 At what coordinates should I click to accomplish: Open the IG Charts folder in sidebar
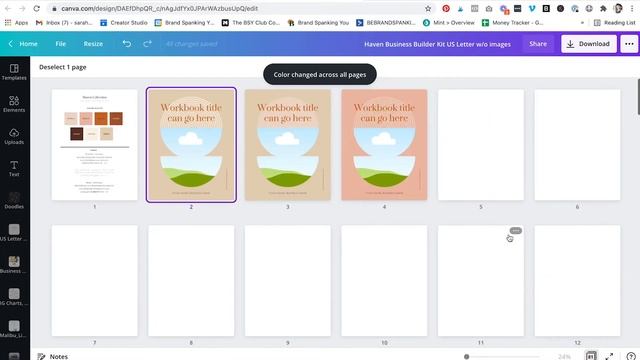point(14,297)
